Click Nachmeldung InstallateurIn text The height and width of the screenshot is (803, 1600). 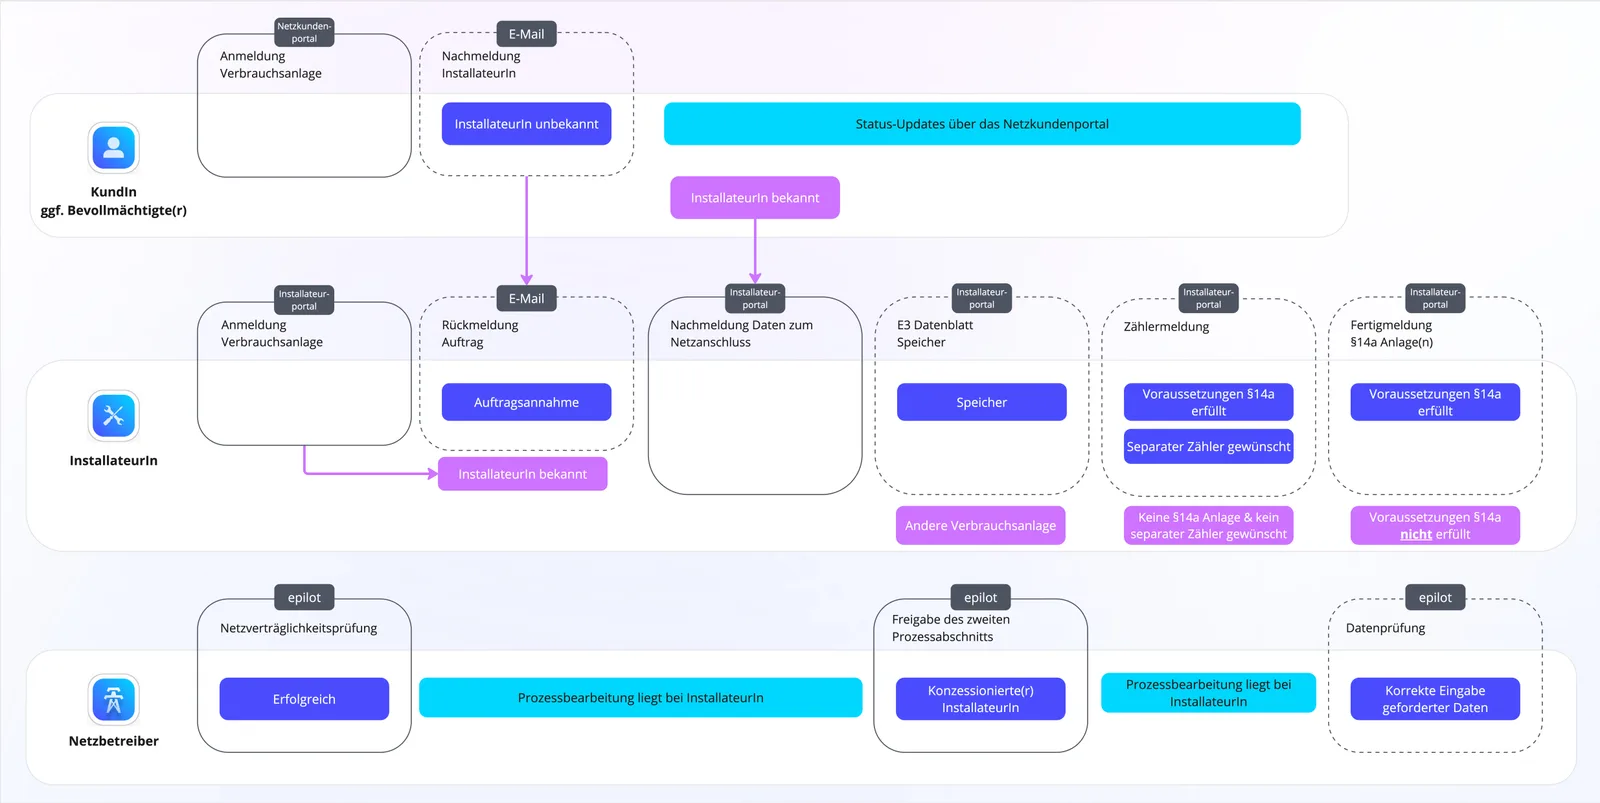pyautogui.click(x=481, y=65)
